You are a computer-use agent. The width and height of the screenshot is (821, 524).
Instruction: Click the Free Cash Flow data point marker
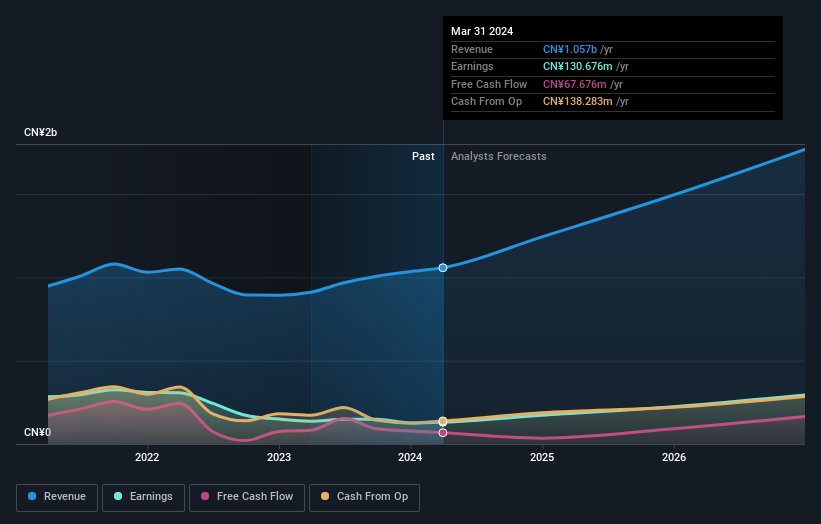[x=443, y=433]
